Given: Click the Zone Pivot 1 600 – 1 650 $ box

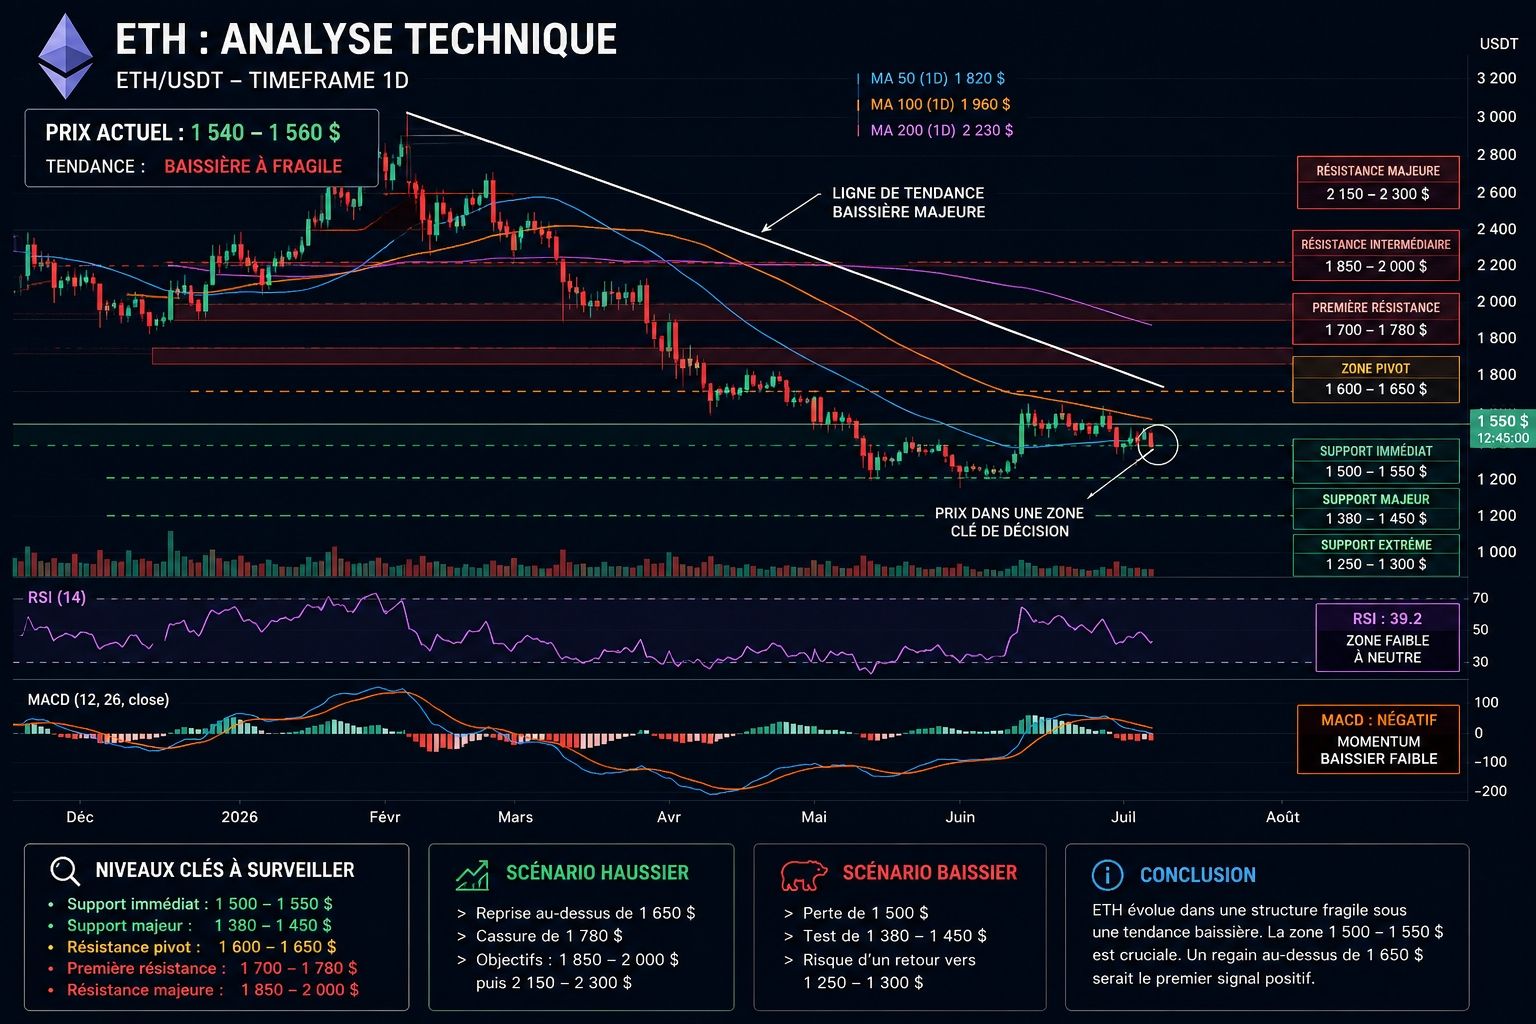Looking at the screenshot, I should pyautogui.click(x=1376, y=379).
